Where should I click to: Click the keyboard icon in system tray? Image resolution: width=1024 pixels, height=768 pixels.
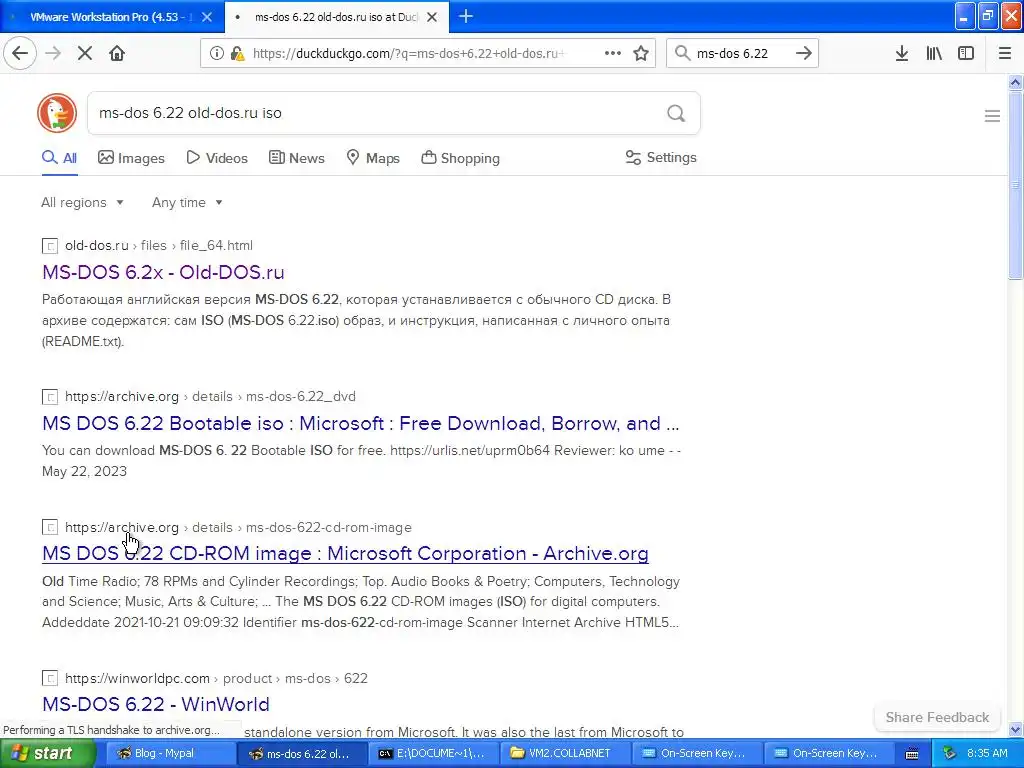(912, 754)
